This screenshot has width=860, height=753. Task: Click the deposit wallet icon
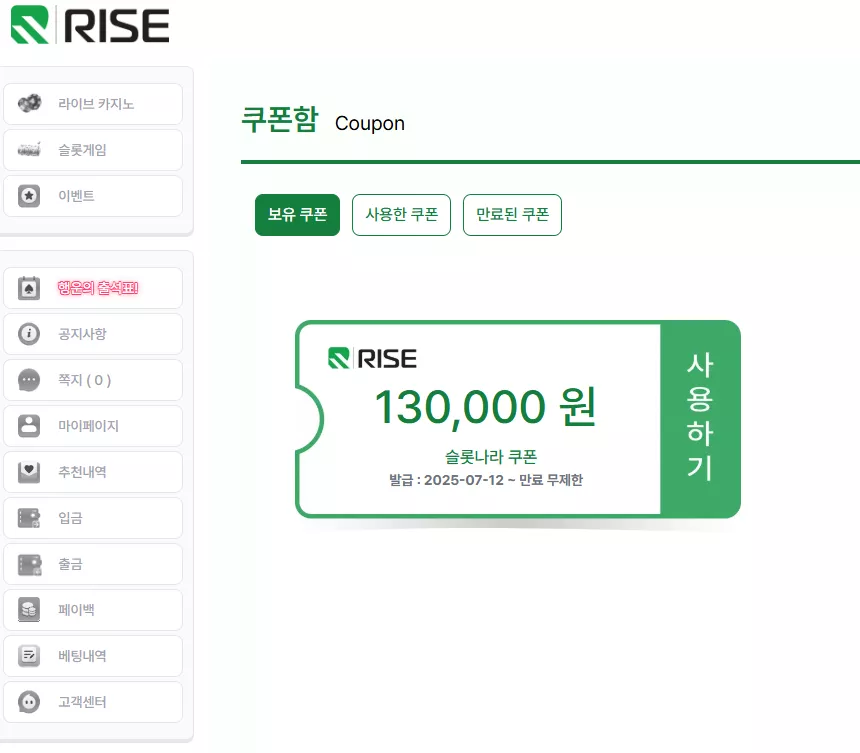[29, 518]
